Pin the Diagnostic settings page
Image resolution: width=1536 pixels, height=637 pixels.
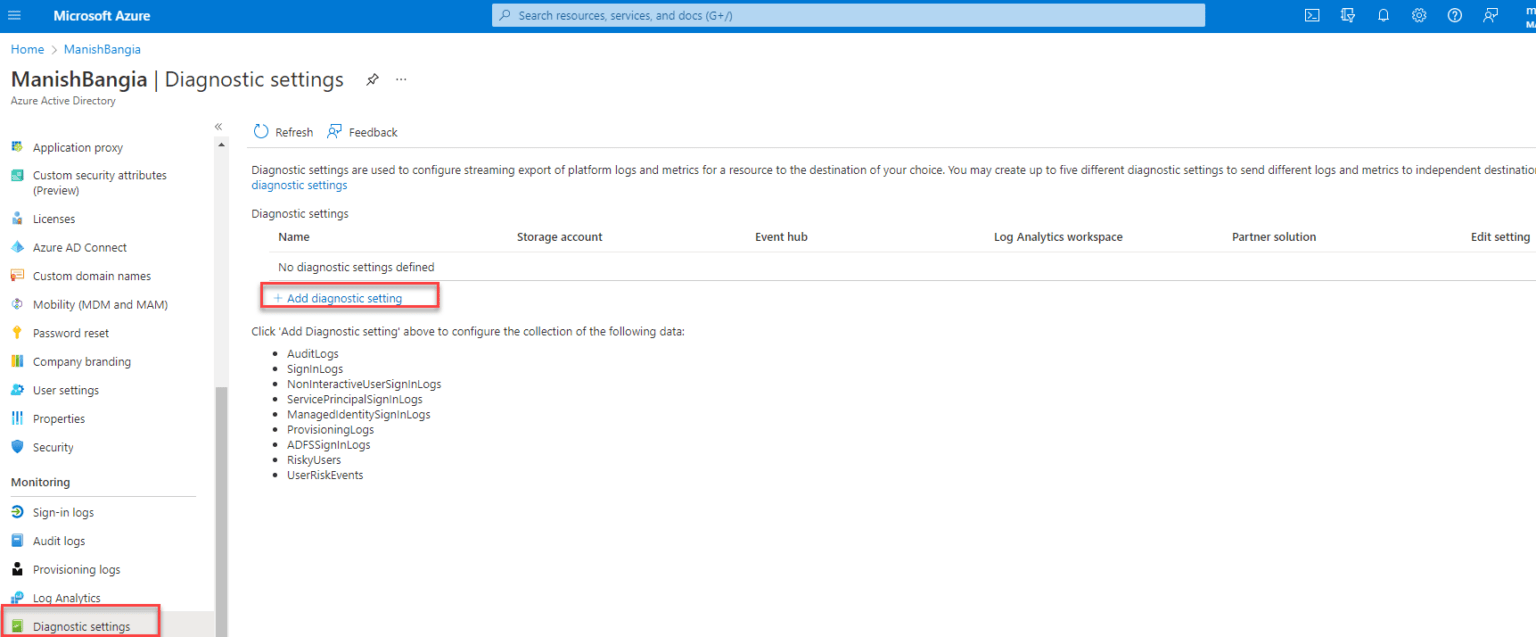pyautogui.click(x=372, y=79)
